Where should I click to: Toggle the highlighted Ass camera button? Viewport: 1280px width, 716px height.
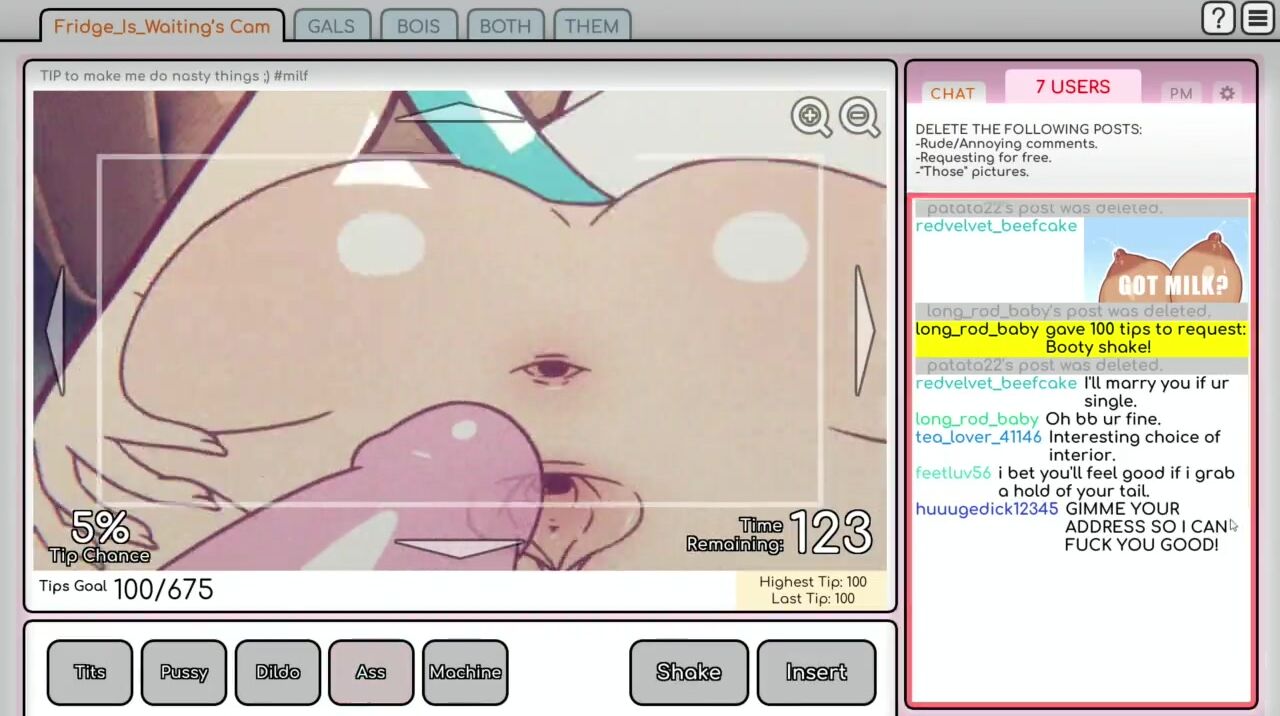[371, 672]
